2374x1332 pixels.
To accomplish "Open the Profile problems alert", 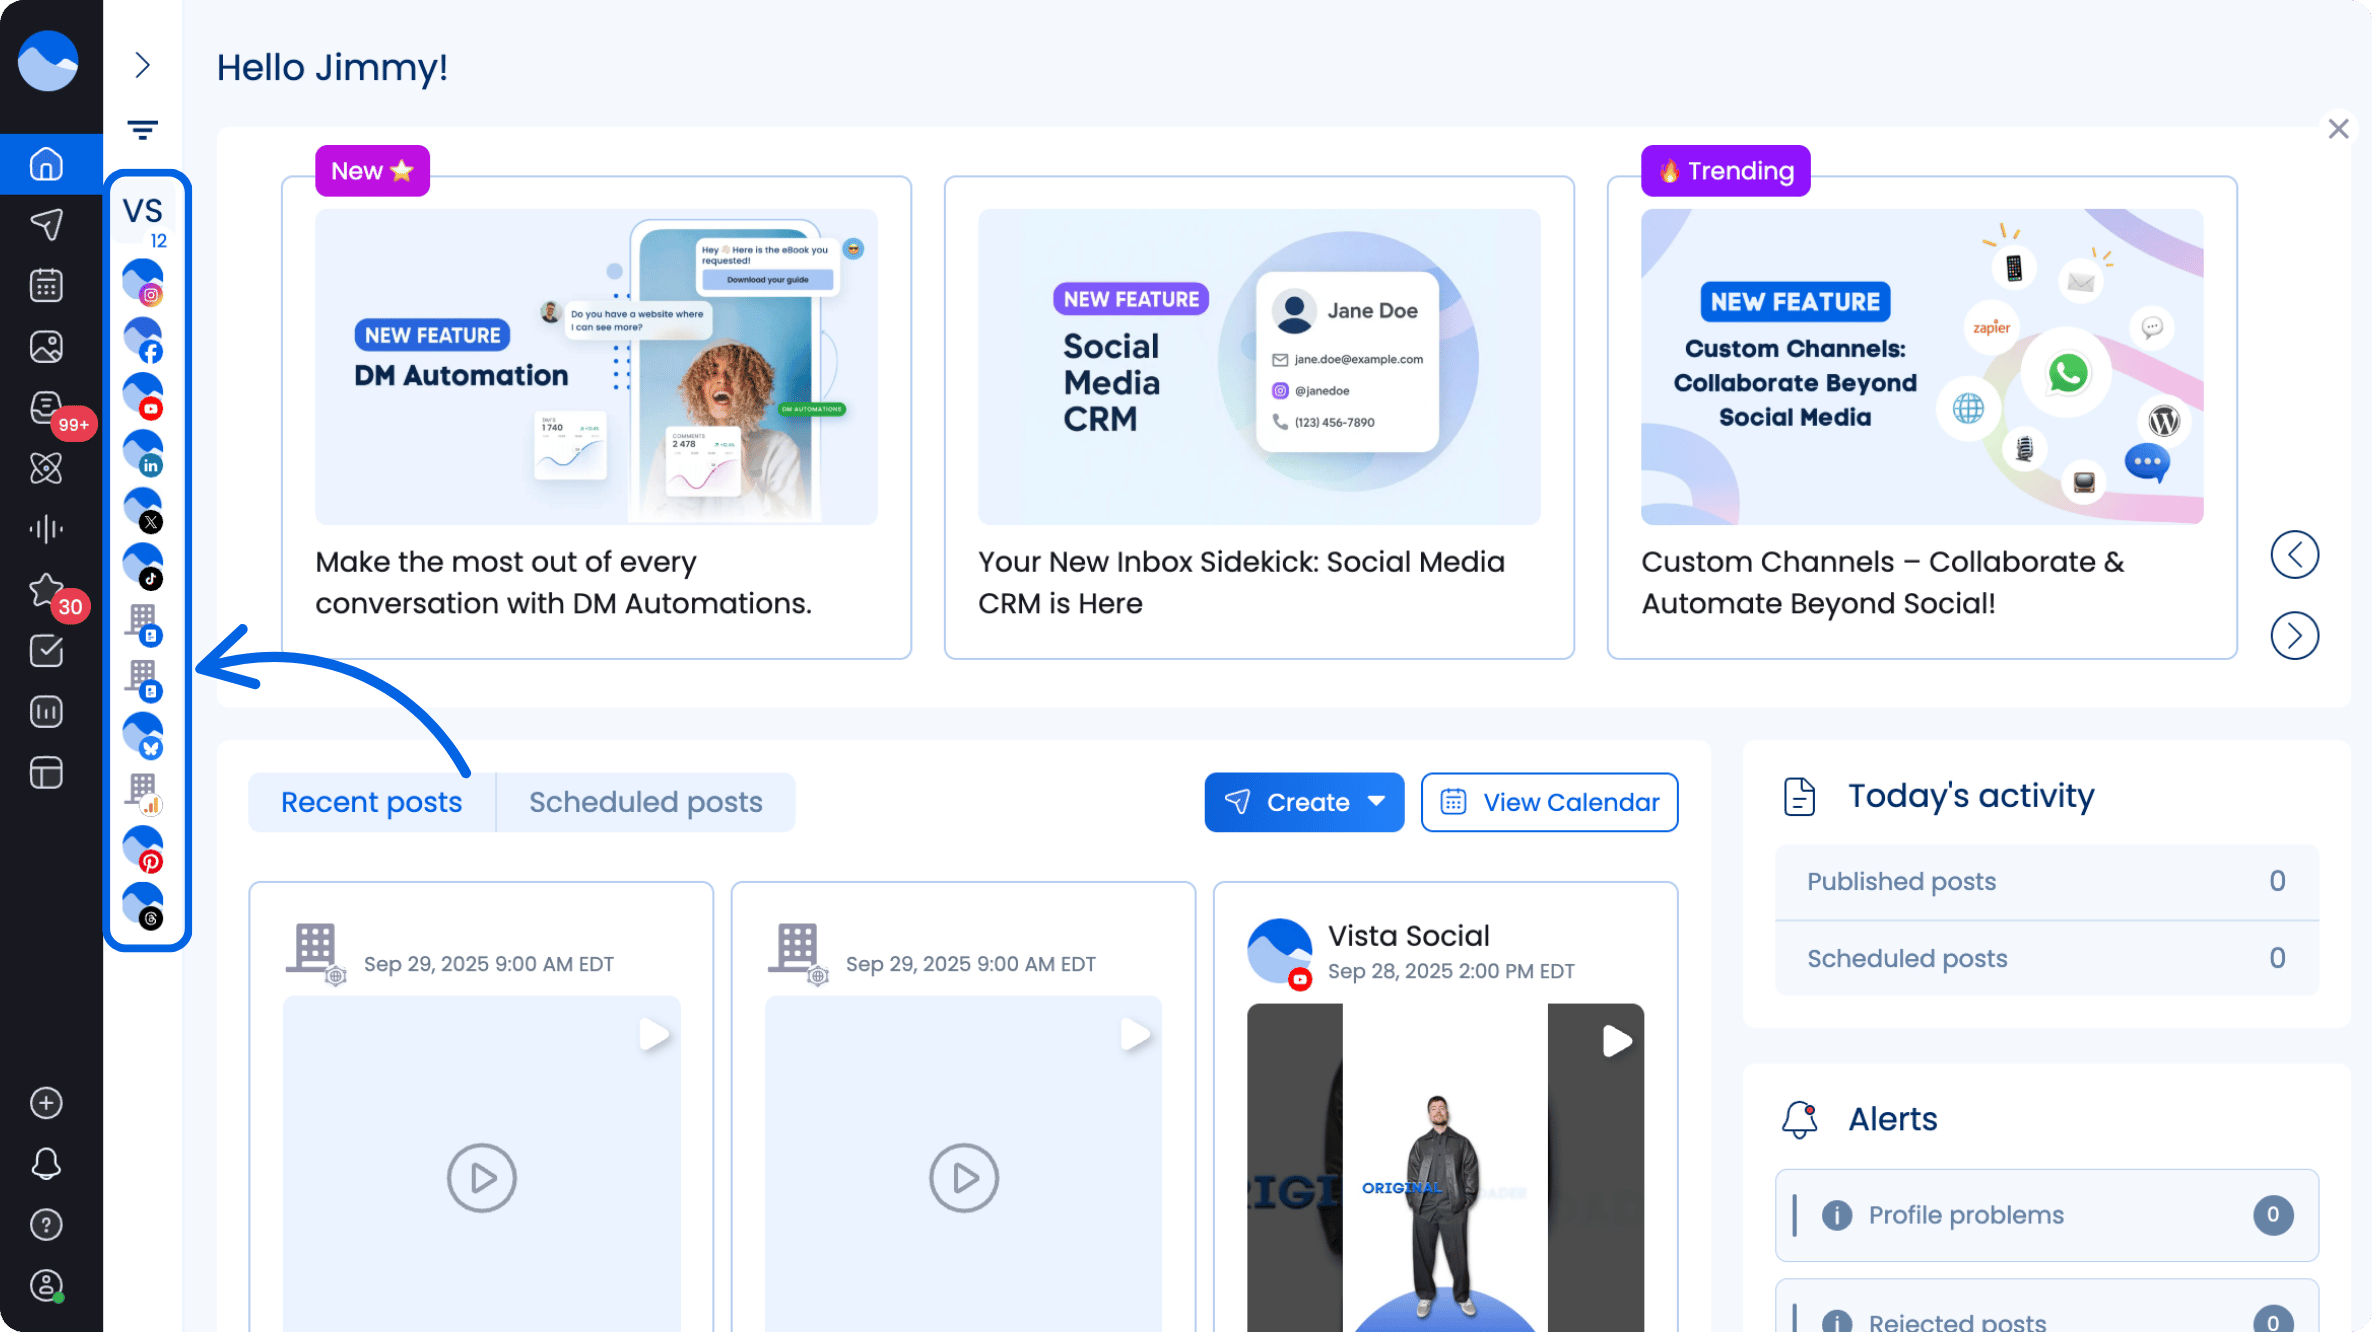I will [2046, 1215].
